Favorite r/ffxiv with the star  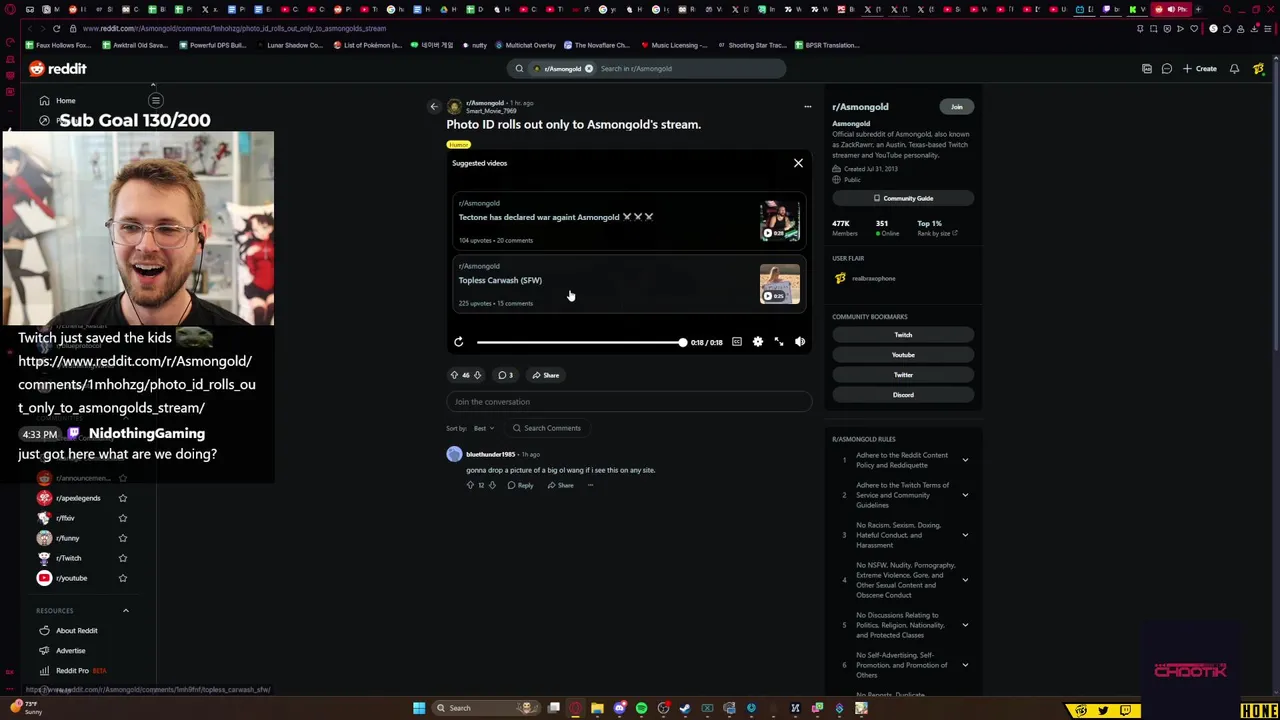click(x=123, y=518)
